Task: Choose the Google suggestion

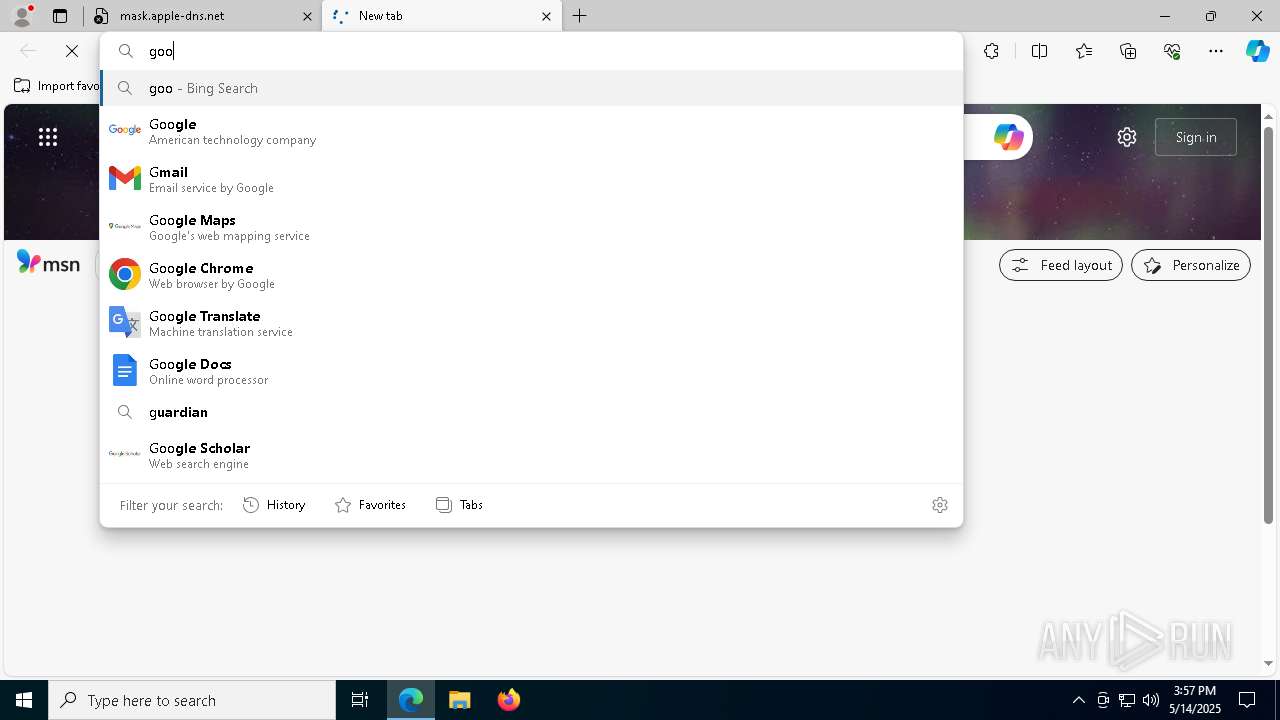Action: (531, 131)
